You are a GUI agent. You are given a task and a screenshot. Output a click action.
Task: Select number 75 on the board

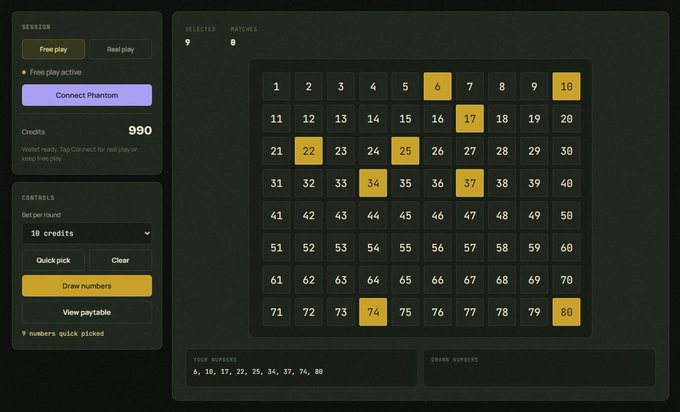(x=405, y=312)
